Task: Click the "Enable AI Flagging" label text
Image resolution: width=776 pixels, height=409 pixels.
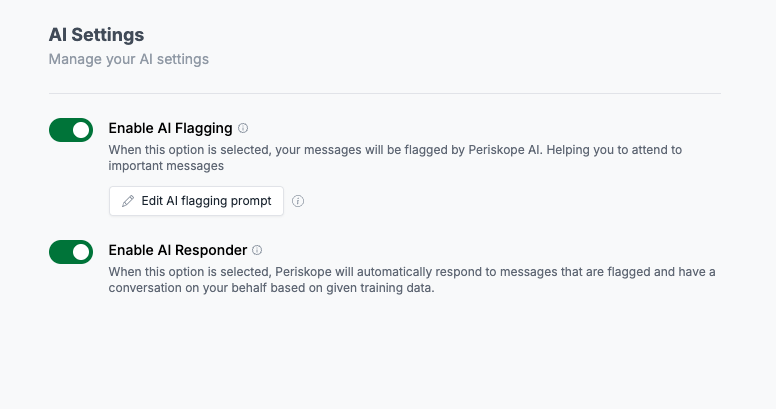Action: pyautogui.click(x=170, y=128)
